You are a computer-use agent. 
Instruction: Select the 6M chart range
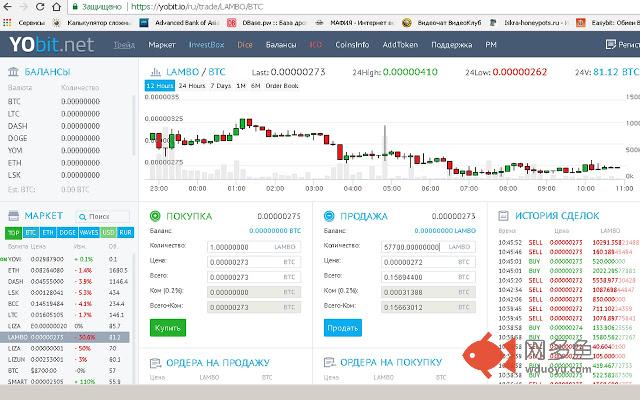click(256, 86)
